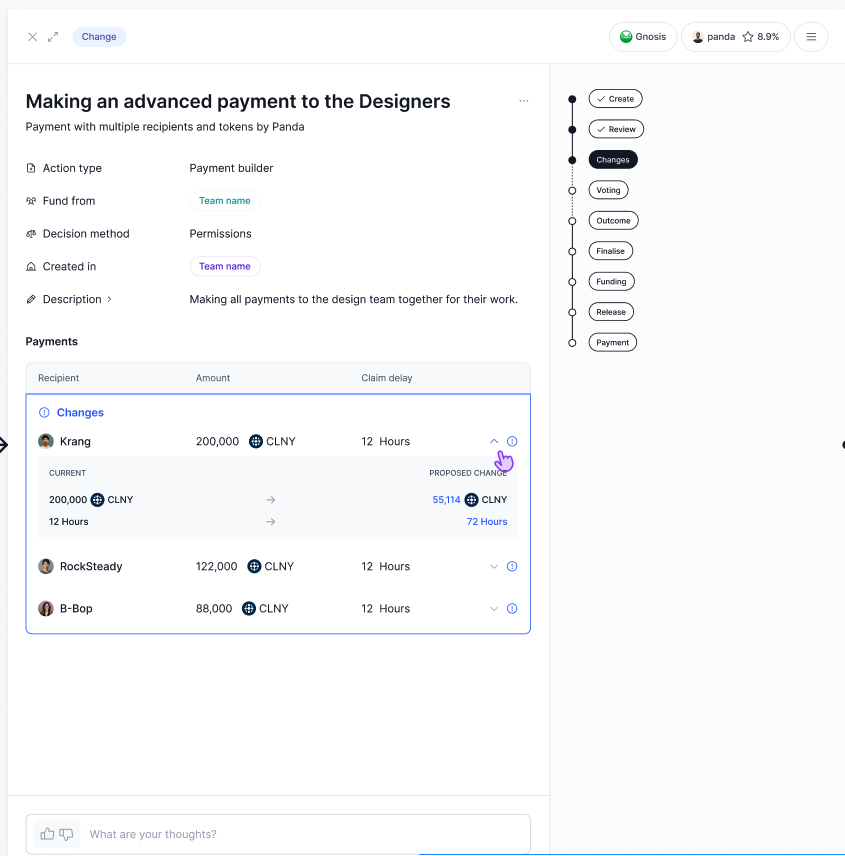Select the Voting step in timeline

coord(608,190)
